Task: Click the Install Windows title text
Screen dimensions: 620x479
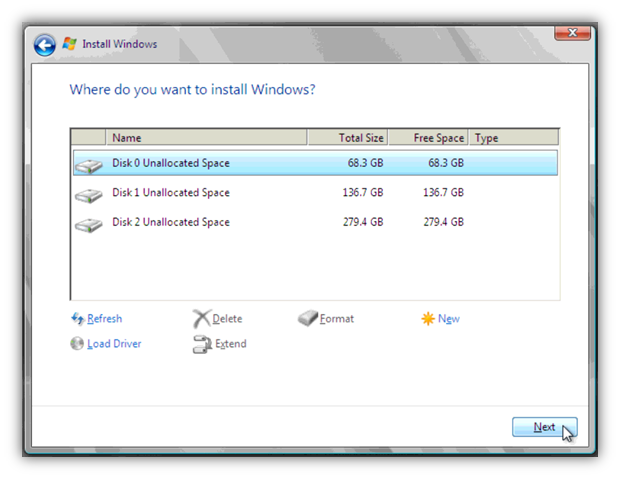Action: point(119,44)
